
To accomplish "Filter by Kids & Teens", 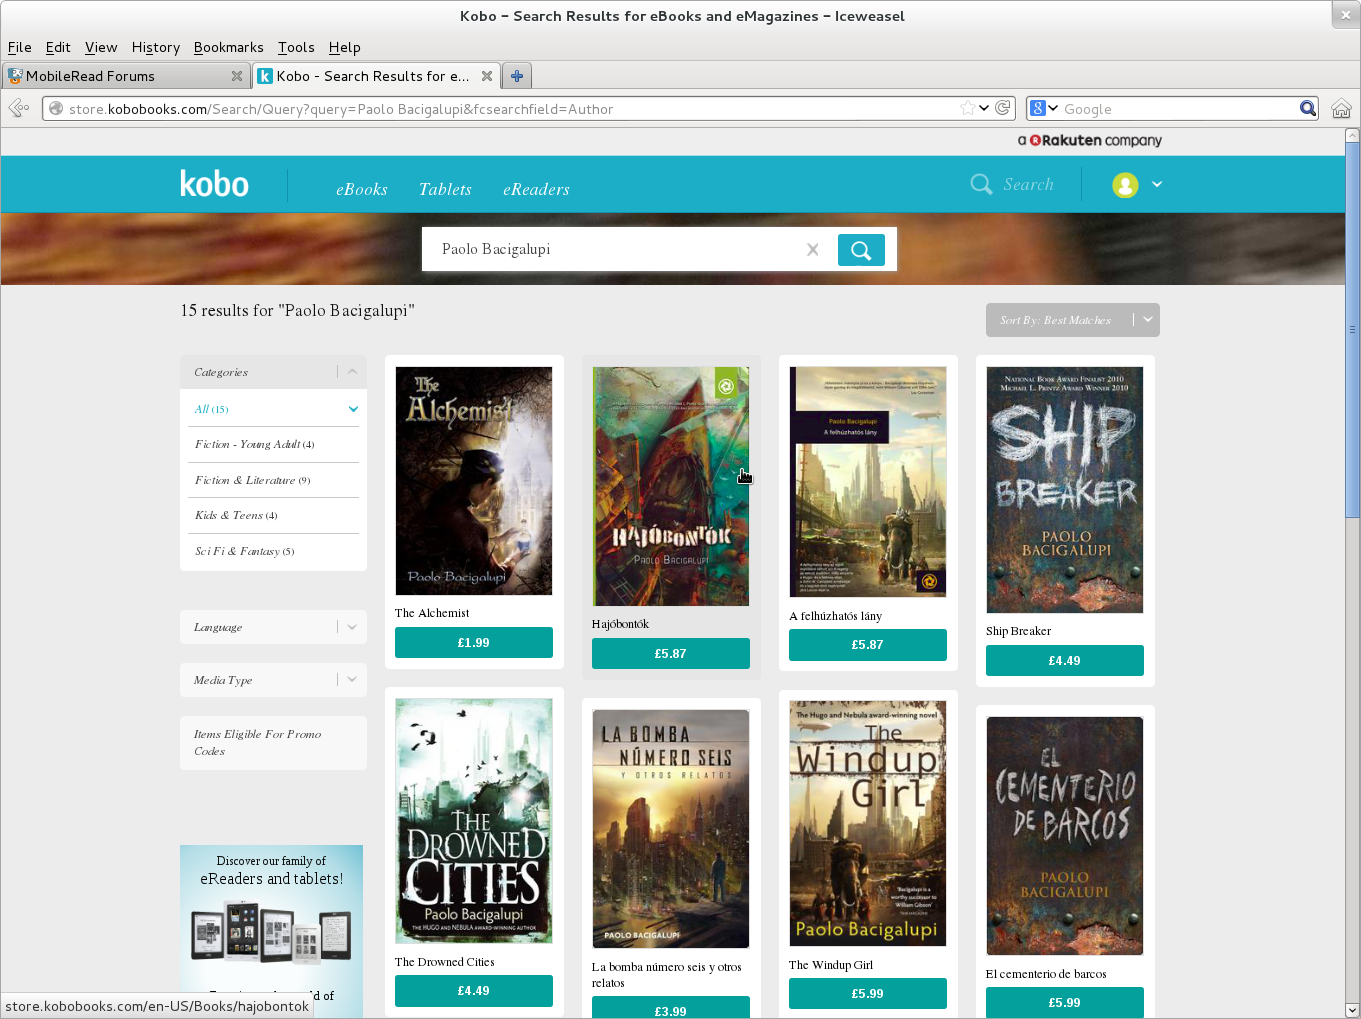I will click(x=236, y=515).
